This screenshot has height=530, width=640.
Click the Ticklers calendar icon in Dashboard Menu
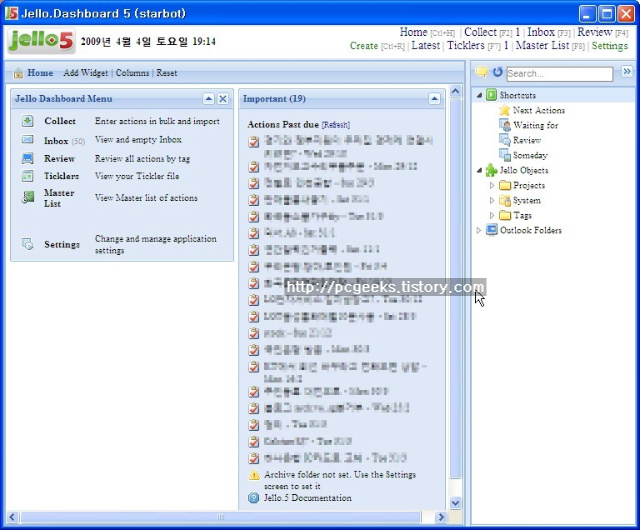27,176
